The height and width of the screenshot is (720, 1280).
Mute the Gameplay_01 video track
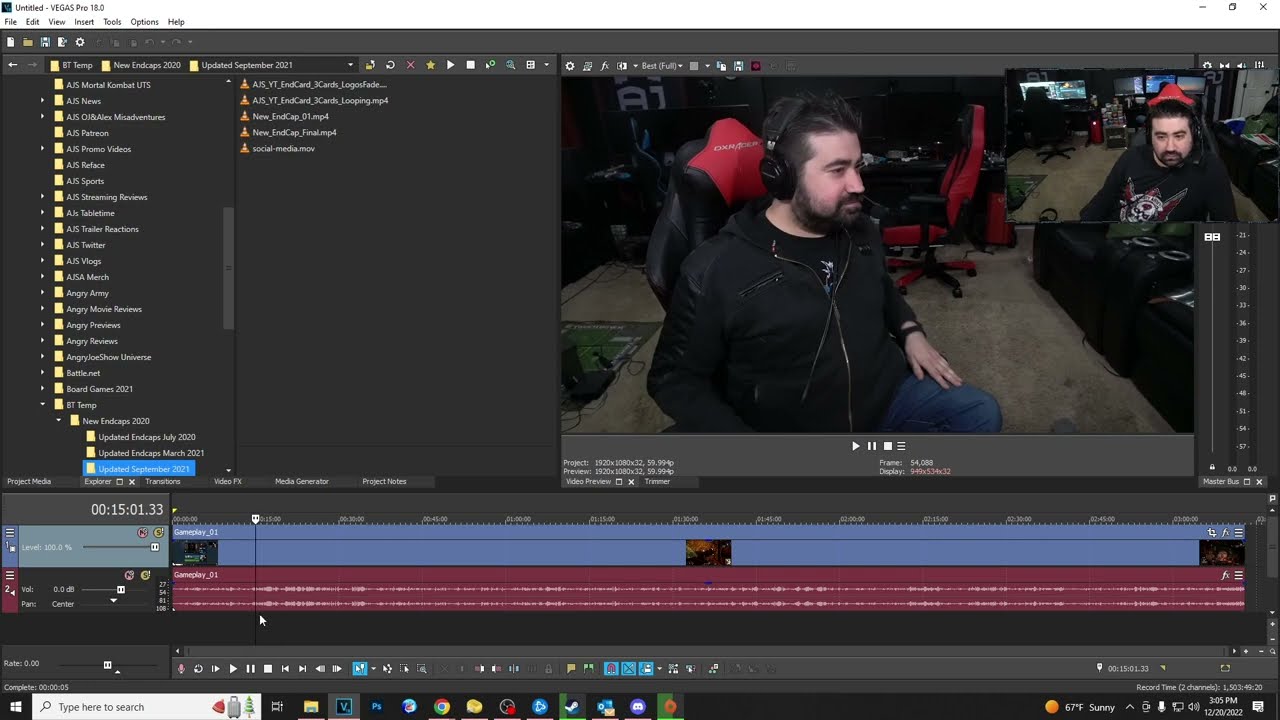coord(143,533)
